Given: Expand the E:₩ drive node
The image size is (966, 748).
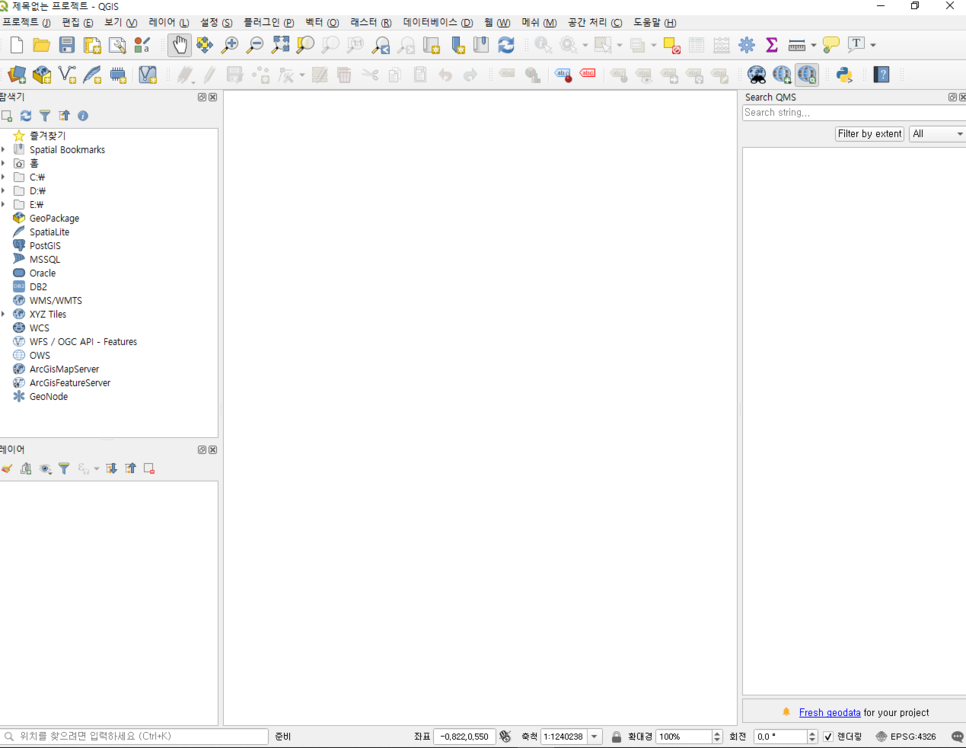Looking at the screenshot, I should 4,205.
